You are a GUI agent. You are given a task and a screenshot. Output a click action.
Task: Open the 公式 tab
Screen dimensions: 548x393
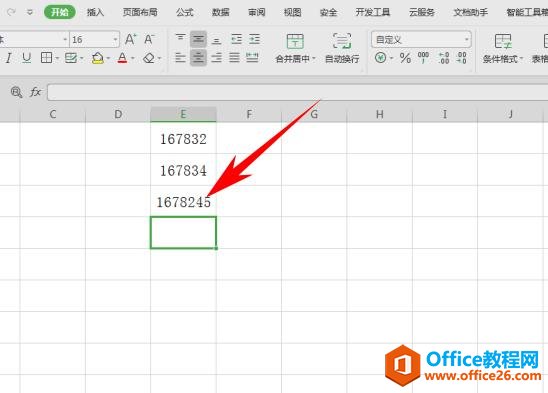point(185,12)
